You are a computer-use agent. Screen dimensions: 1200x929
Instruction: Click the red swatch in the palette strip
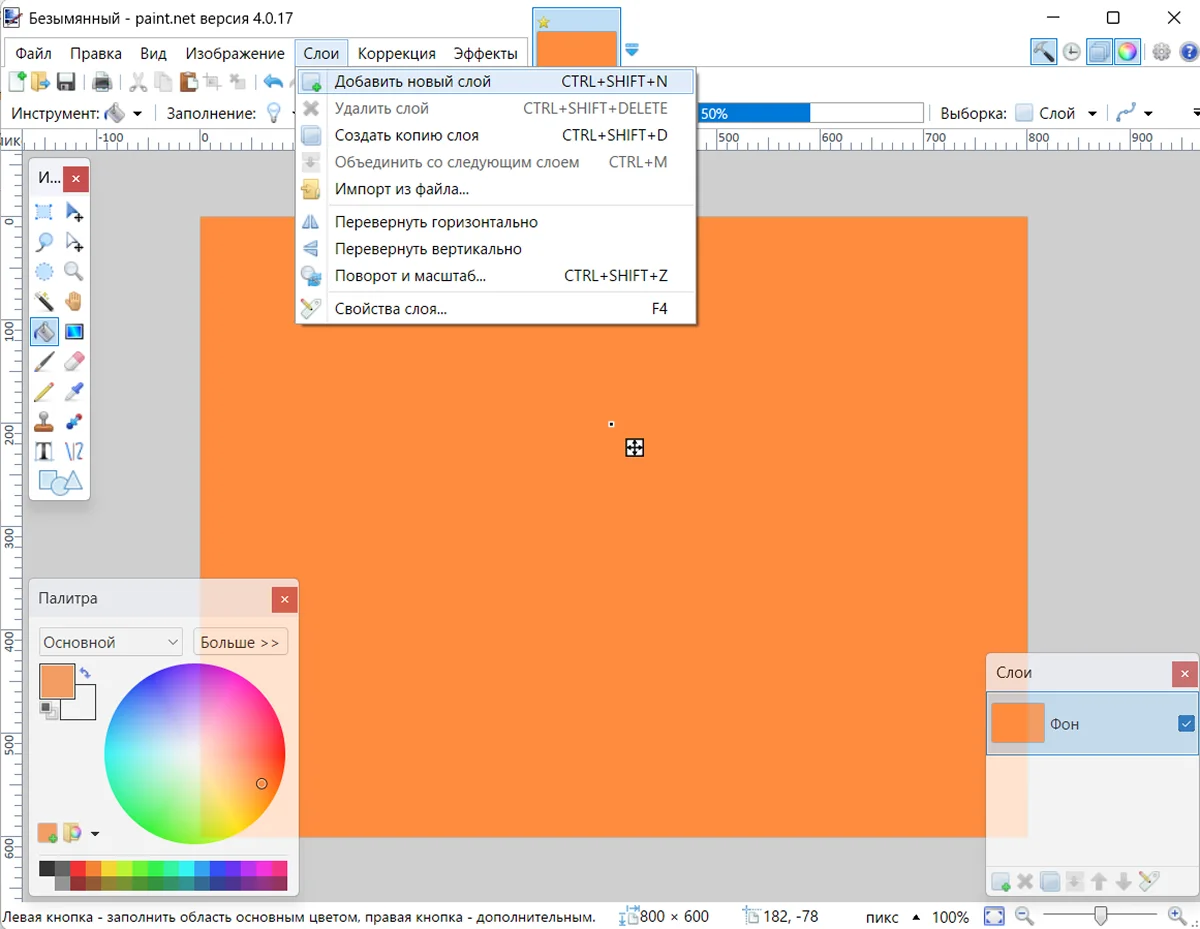78,868
